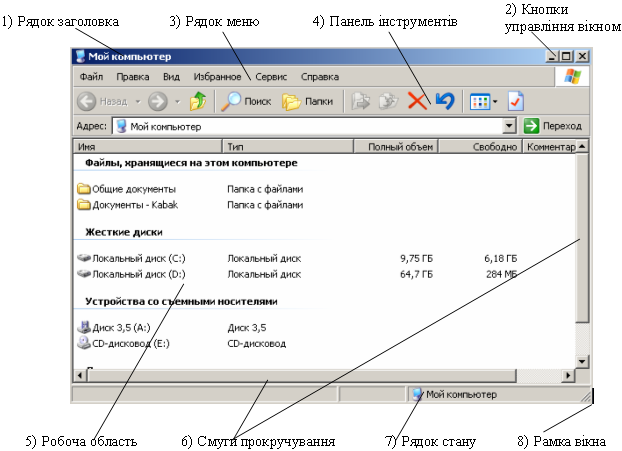Sort by the Свободно column header
The width and height of the screenshot is (622, 451).
(x=481, y=147)
